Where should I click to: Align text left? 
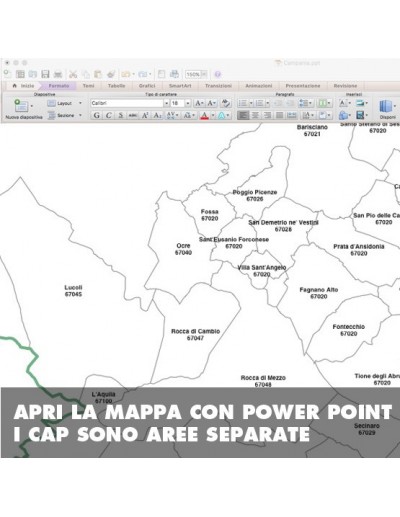(x=243, y=115)
